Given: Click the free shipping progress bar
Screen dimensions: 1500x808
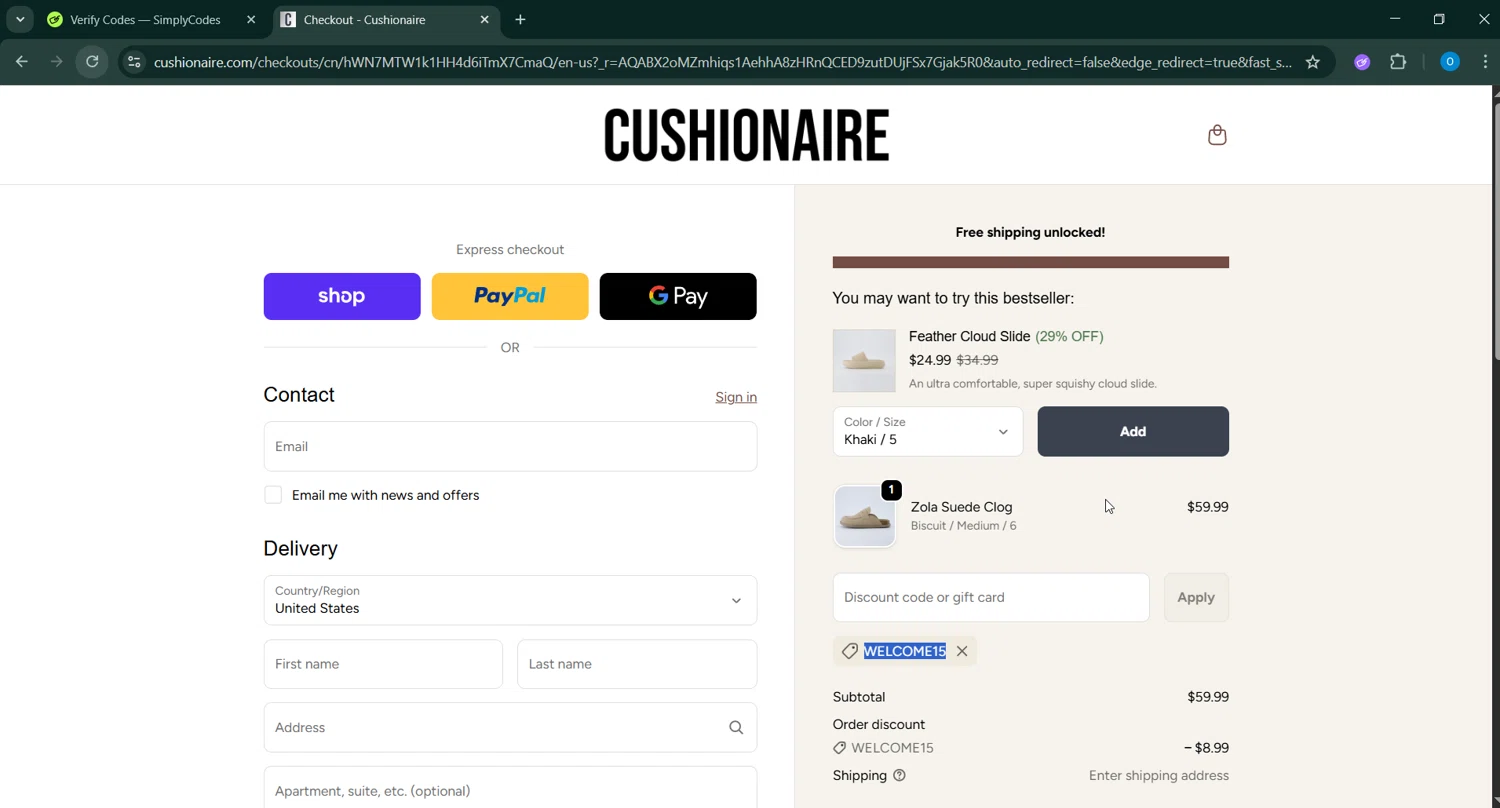Looking at the screenshot, I should [x=1031, y=262].
